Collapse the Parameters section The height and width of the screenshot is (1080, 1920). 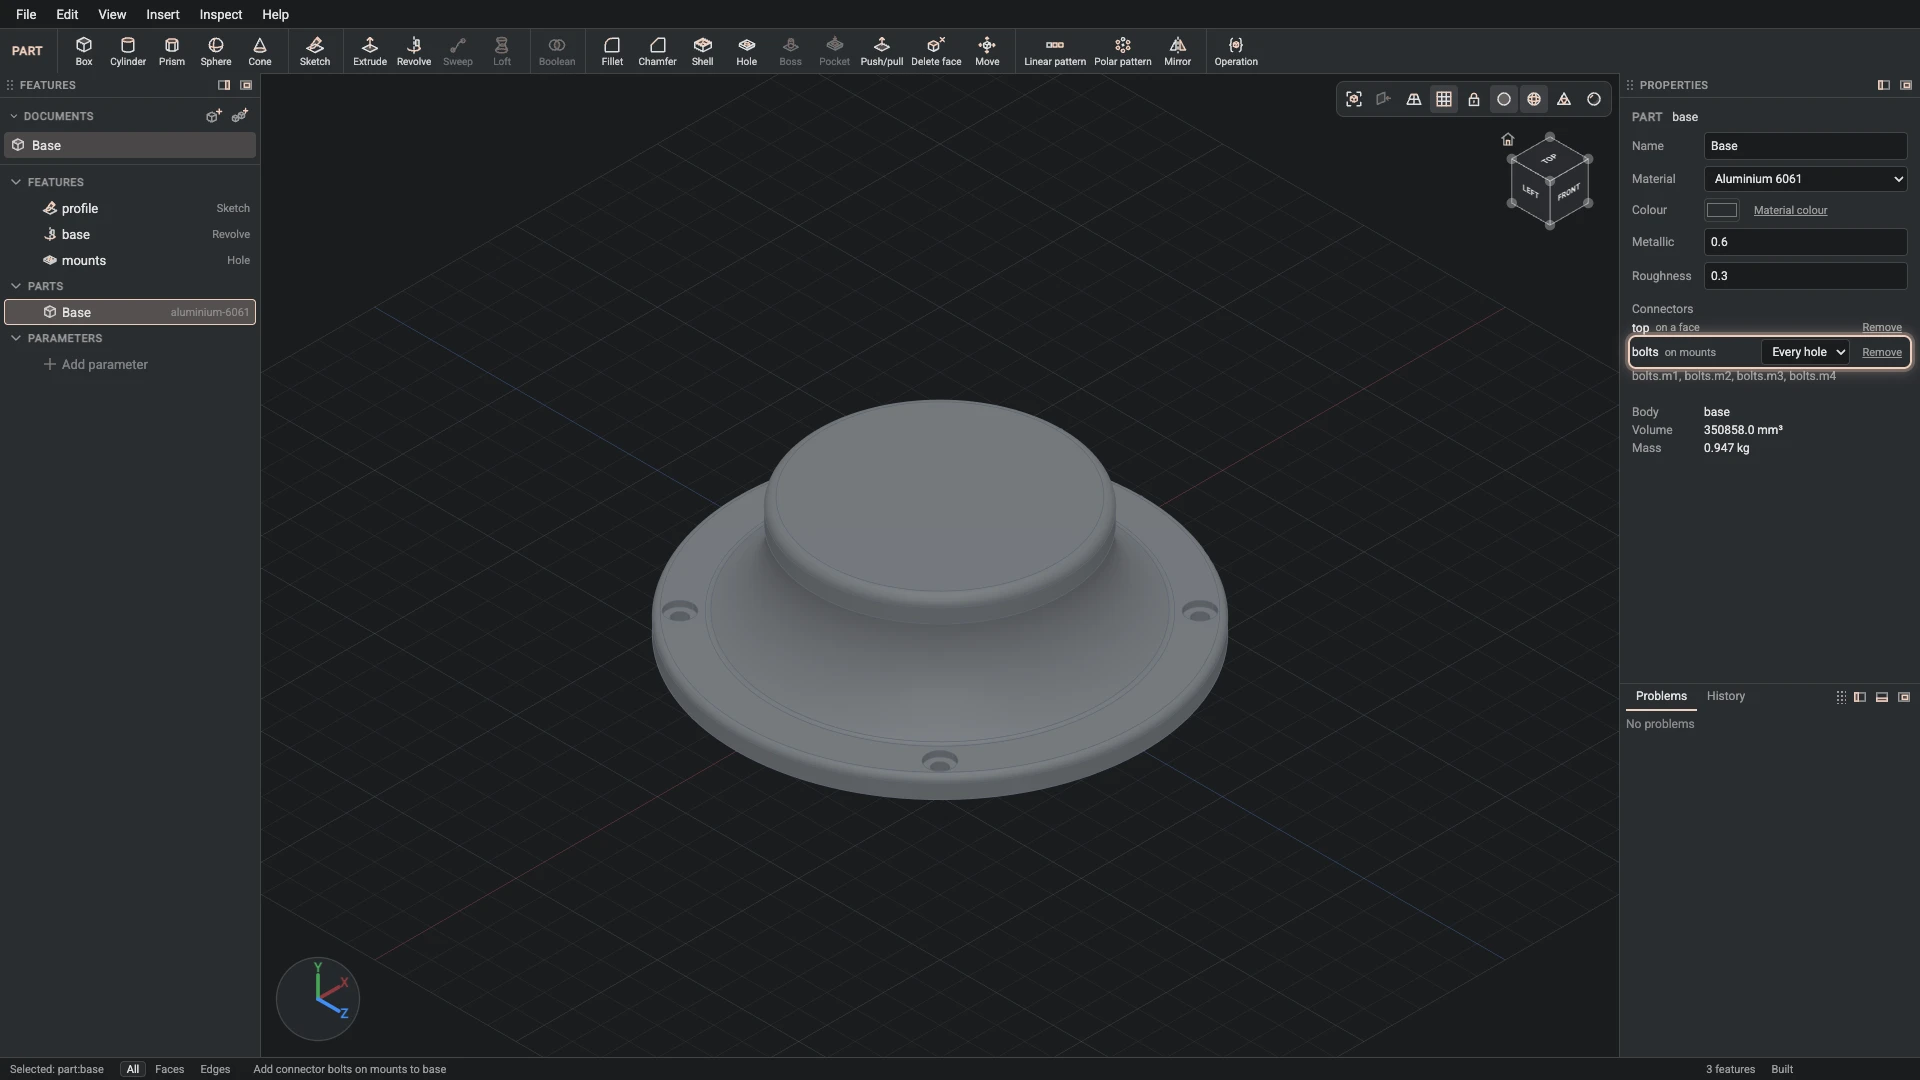(16, 338)
